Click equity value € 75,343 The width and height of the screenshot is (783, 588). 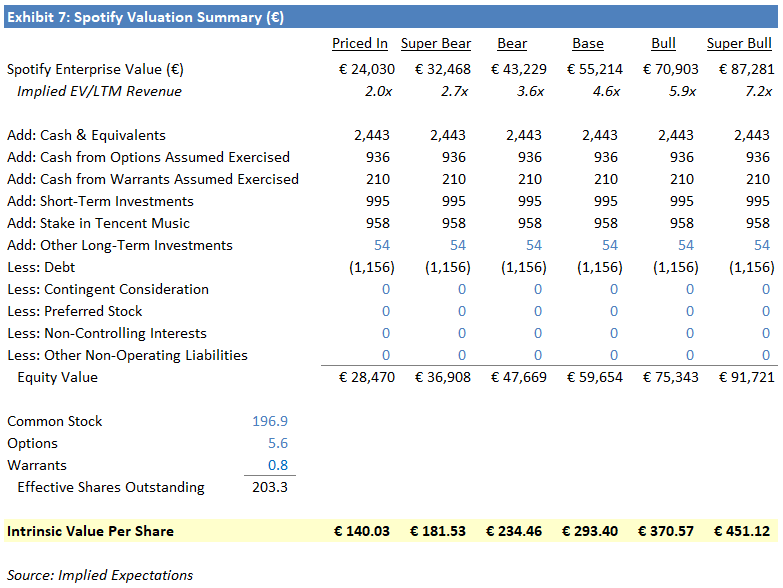point(670,377)
